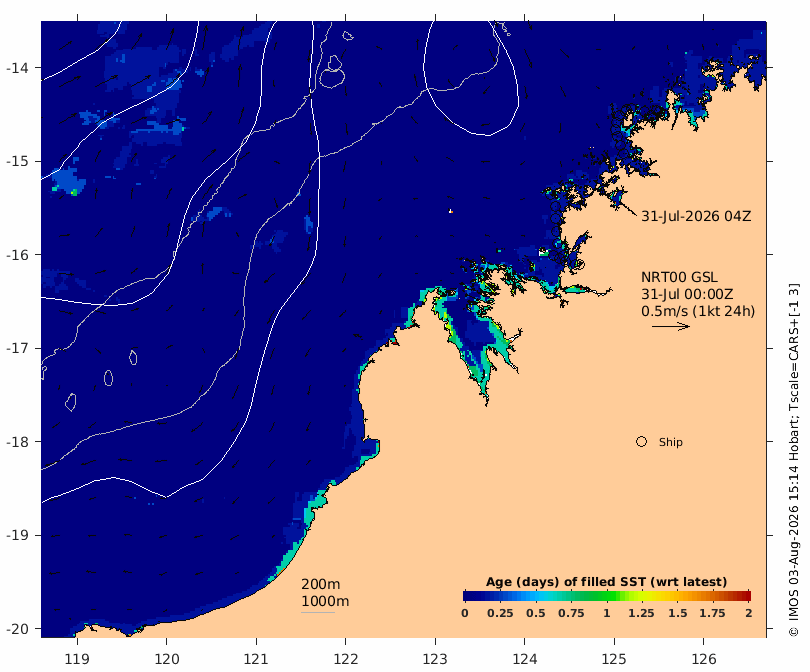Click the small closed contour near 119.6E 17.1S
The width and height of the screenshot is (810, 672).
coord(133,357)
